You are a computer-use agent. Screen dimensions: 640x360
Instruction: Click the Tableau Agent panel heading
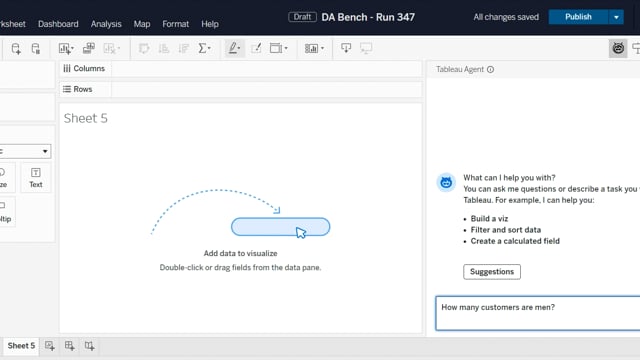[460, 69]
